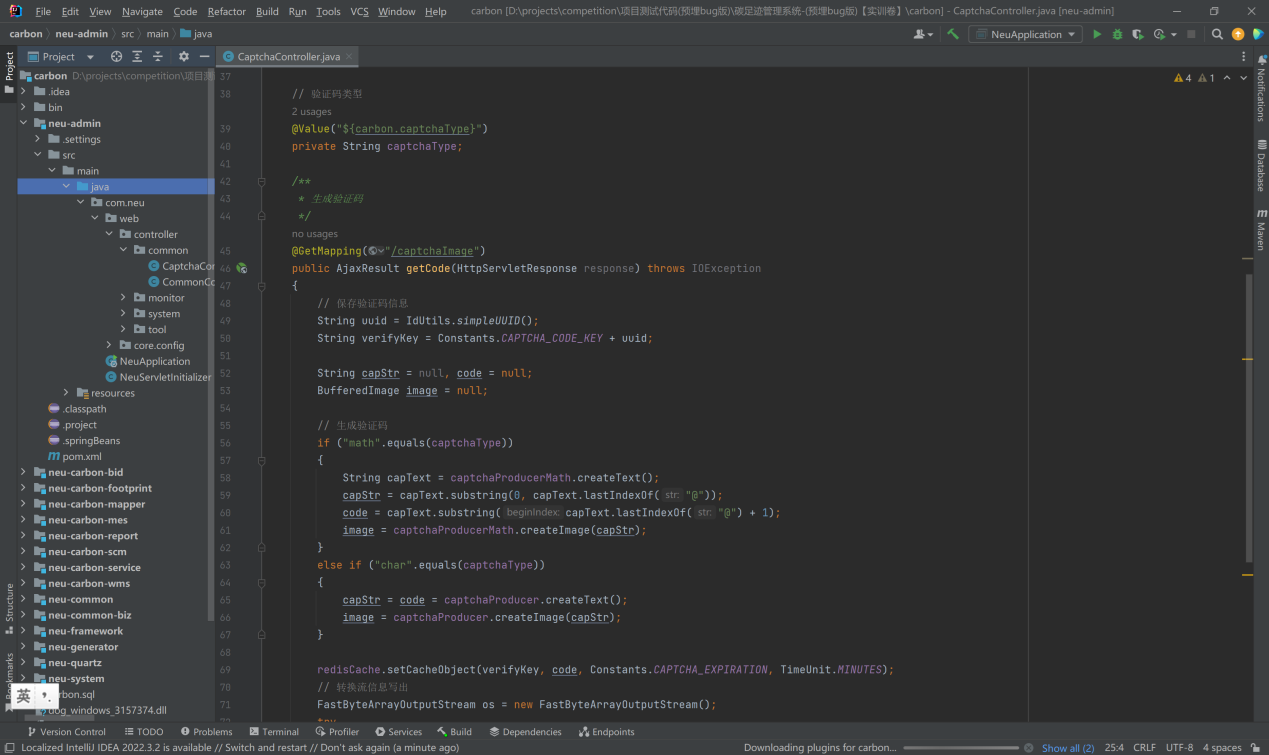Image resolution: width=1269 pixels, height=755 pixels.
Task: Open the NeuApplication run configuration dropdown
Action: (1026, 34)
